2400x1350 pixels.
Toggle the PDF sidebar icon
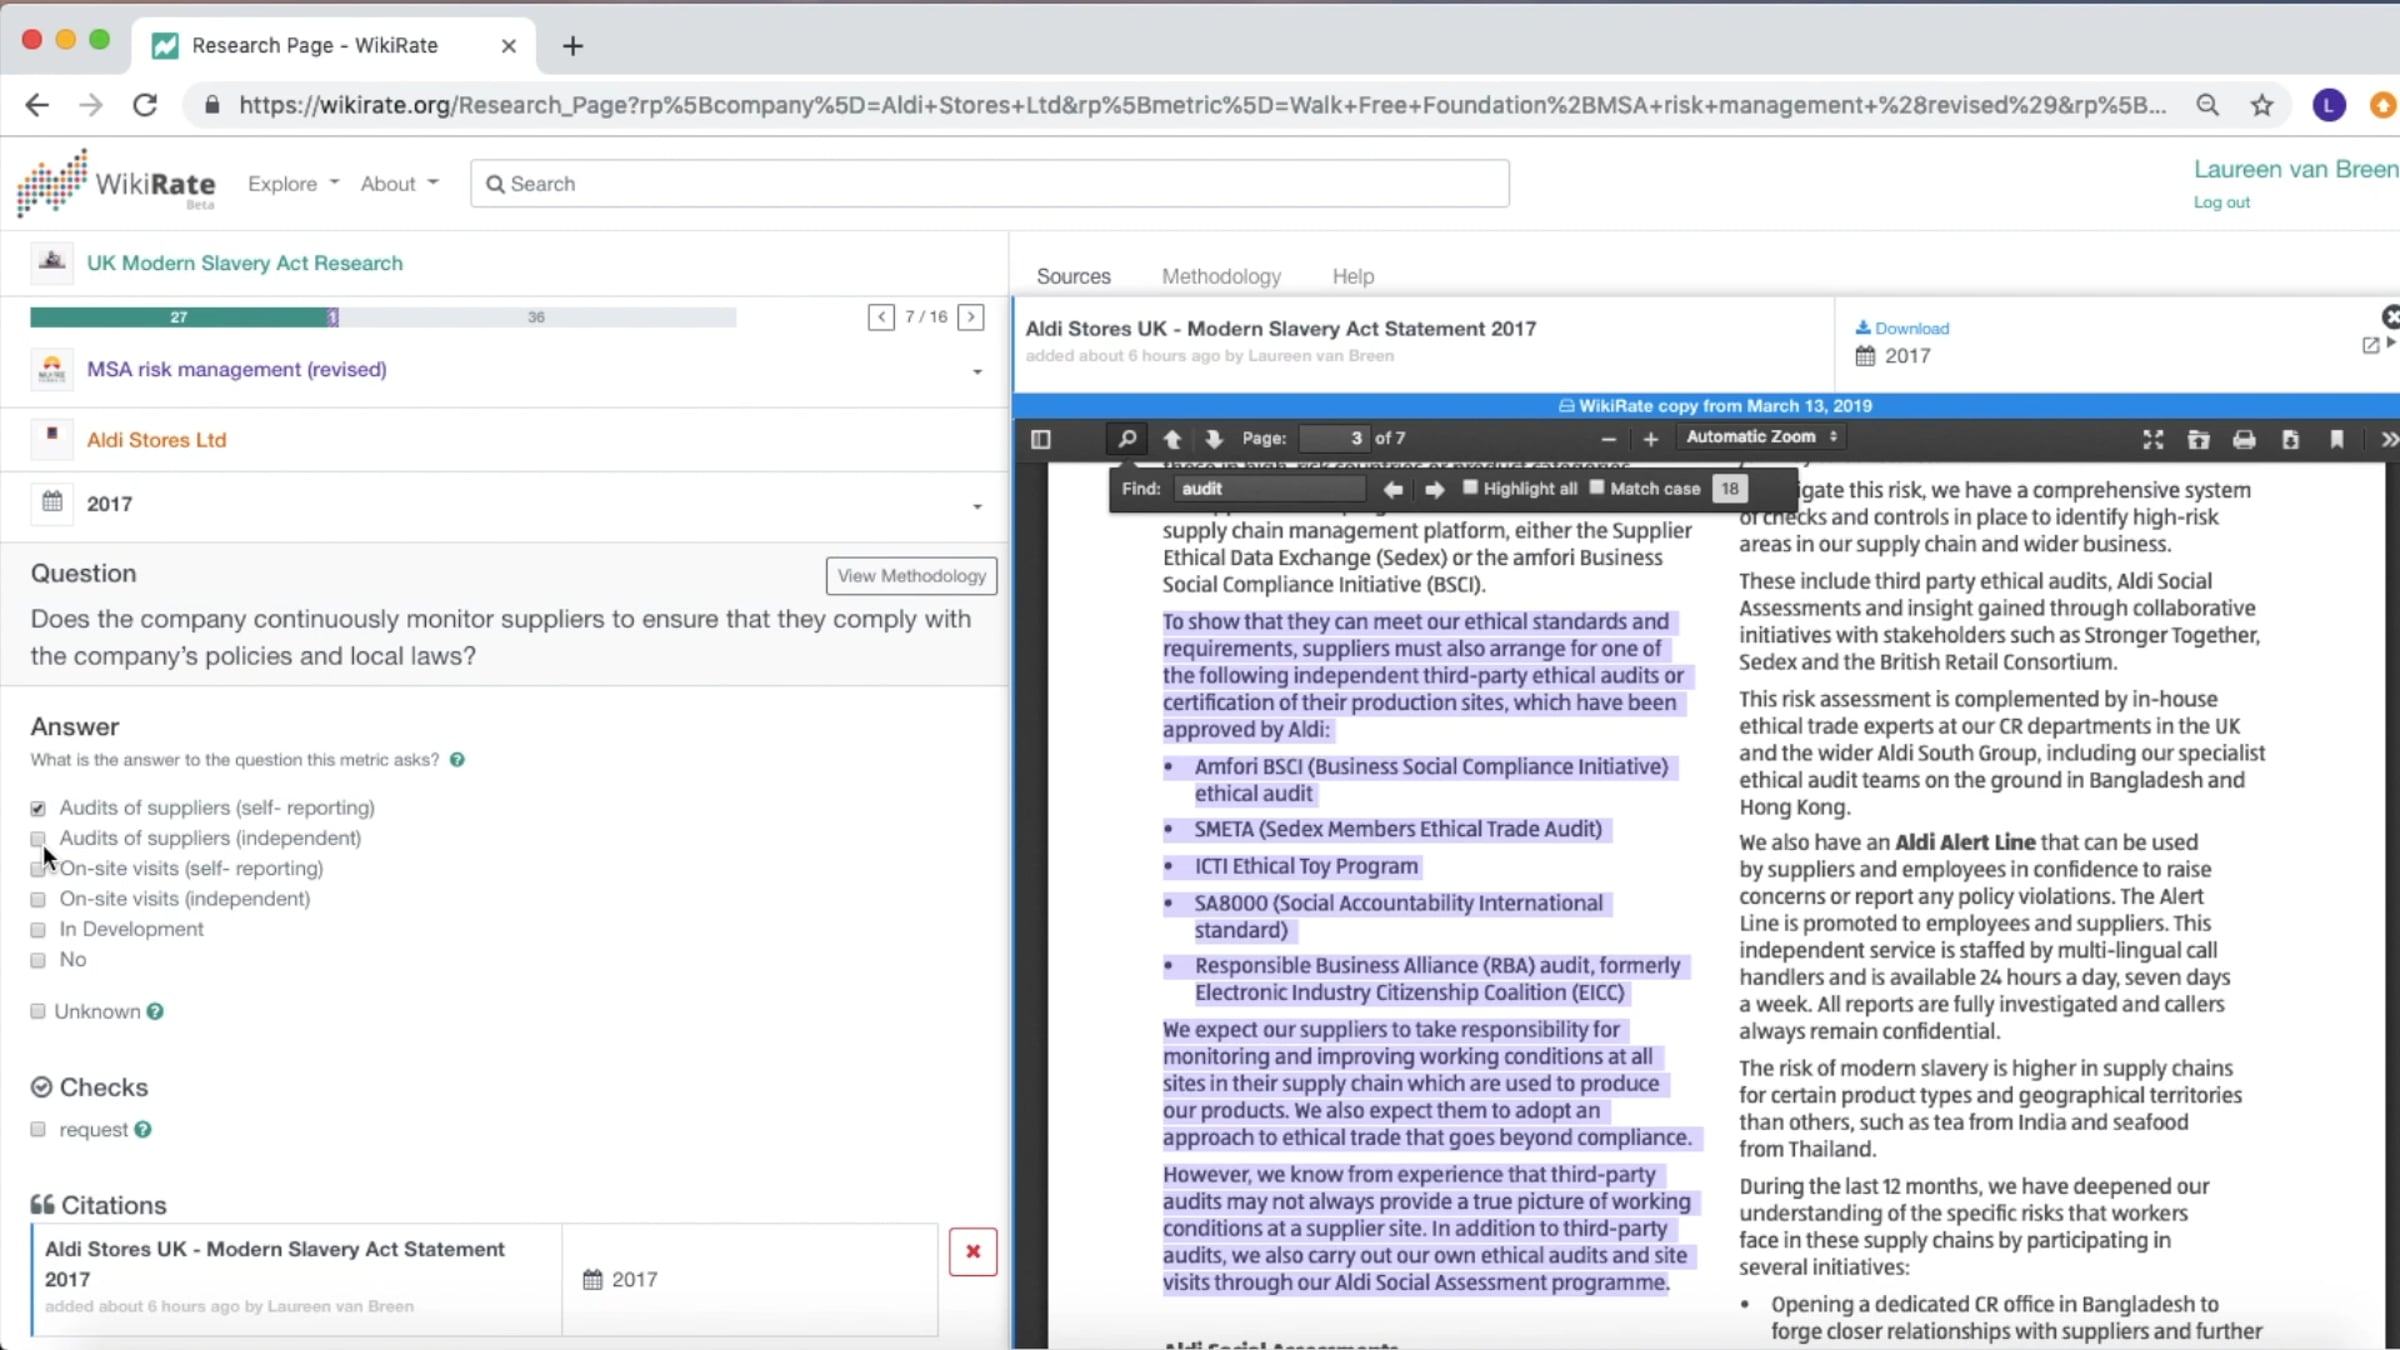point(1041,439)
